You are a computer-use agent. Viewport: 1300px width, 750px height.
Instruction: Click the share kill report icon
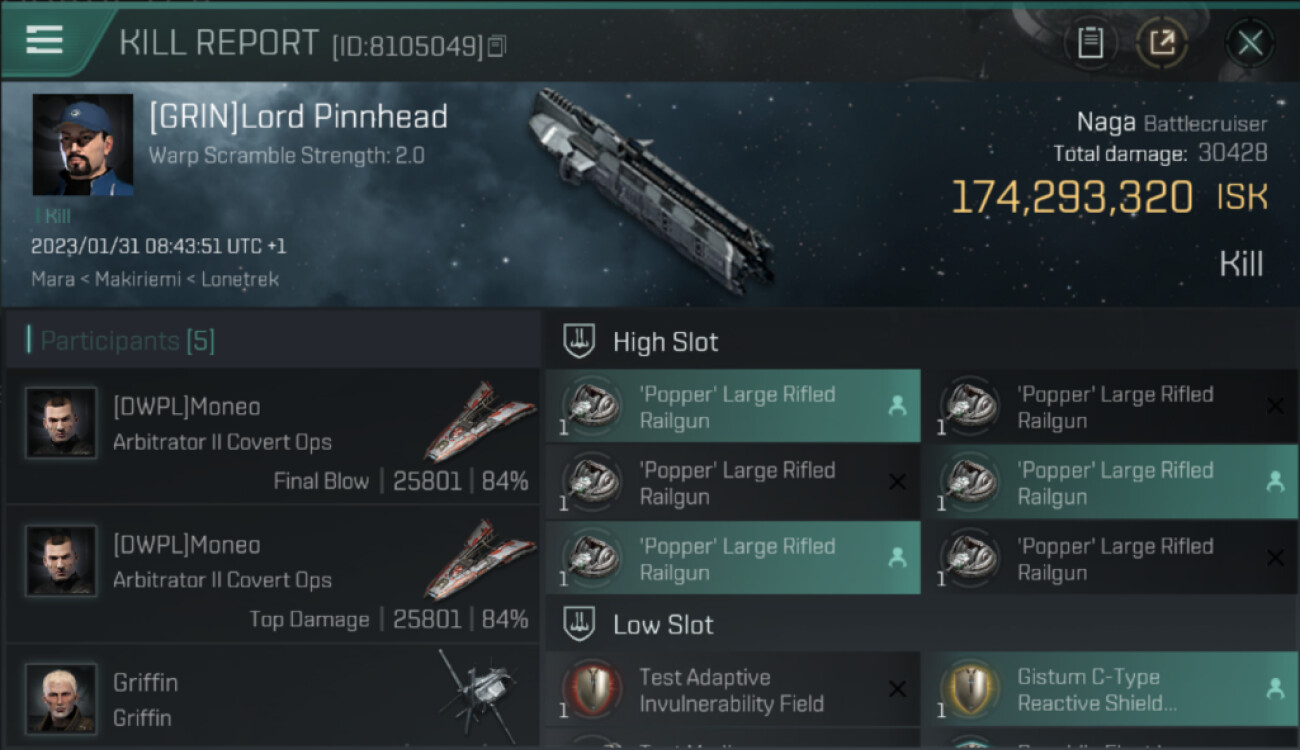[x=1161, y=43]
